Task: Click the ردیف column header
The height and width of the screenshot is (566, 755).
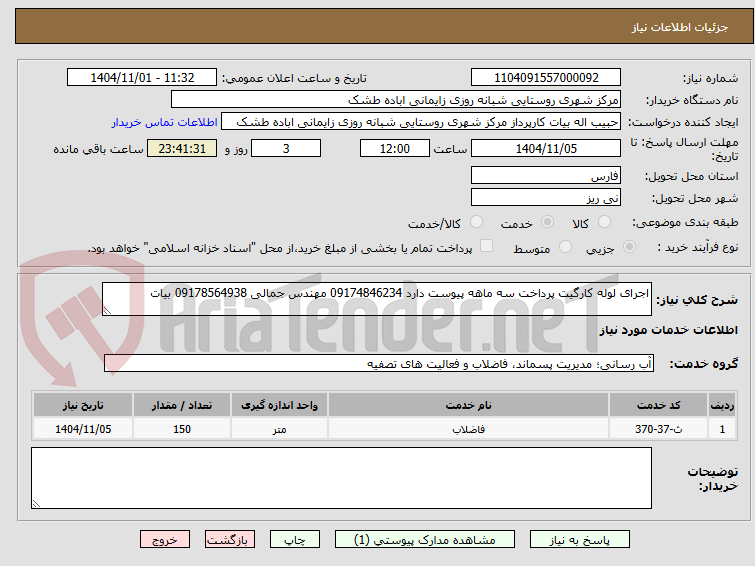Action: pos(722,405)
